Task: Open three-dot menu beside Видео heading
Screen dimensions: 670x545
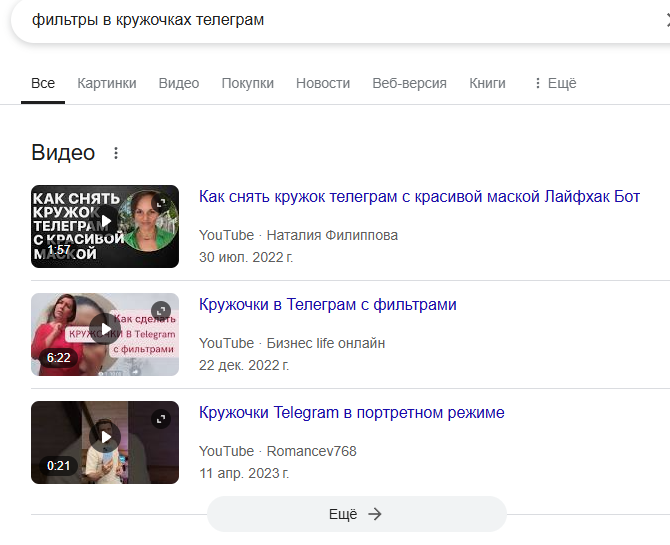Action: pyautogui.click(x=116, y=153)
